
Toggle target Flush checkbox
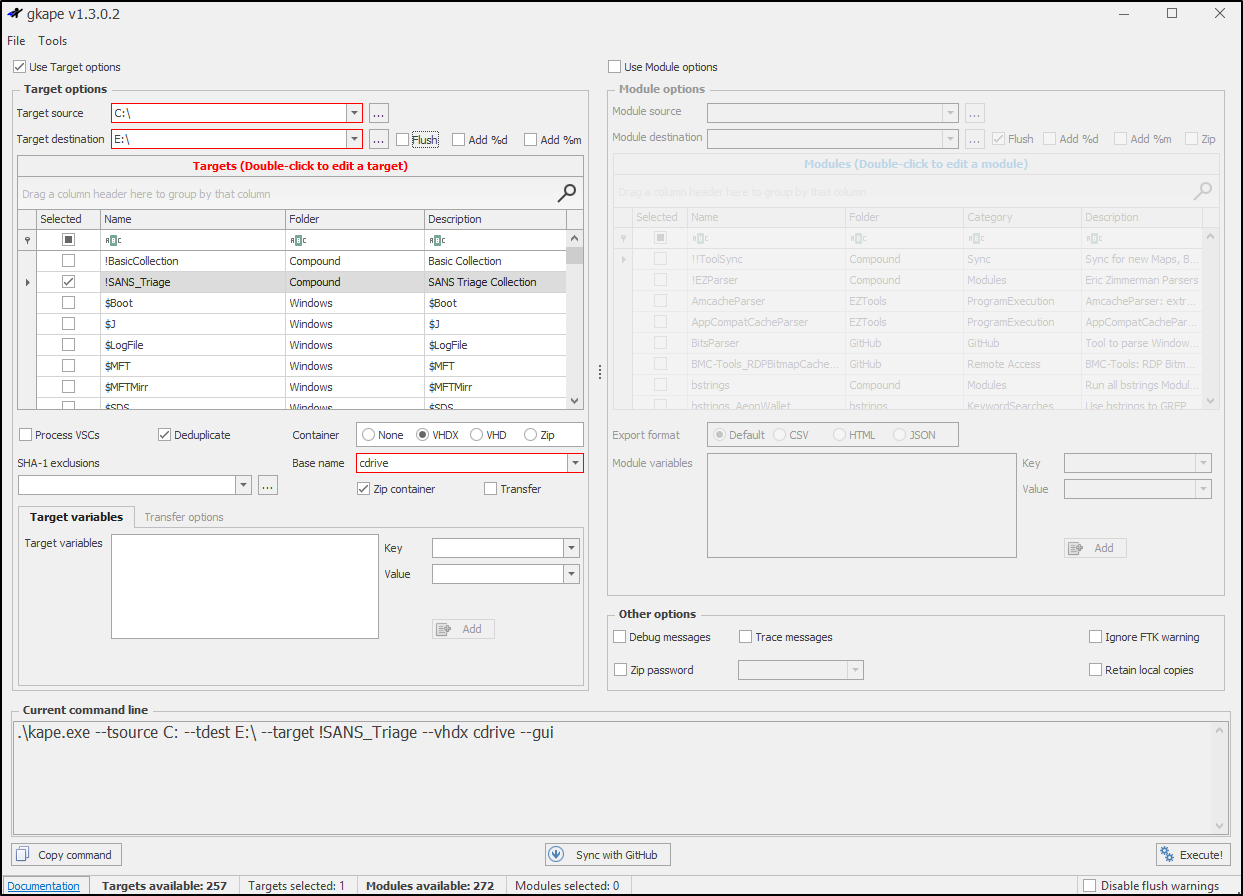click(402, 140)
